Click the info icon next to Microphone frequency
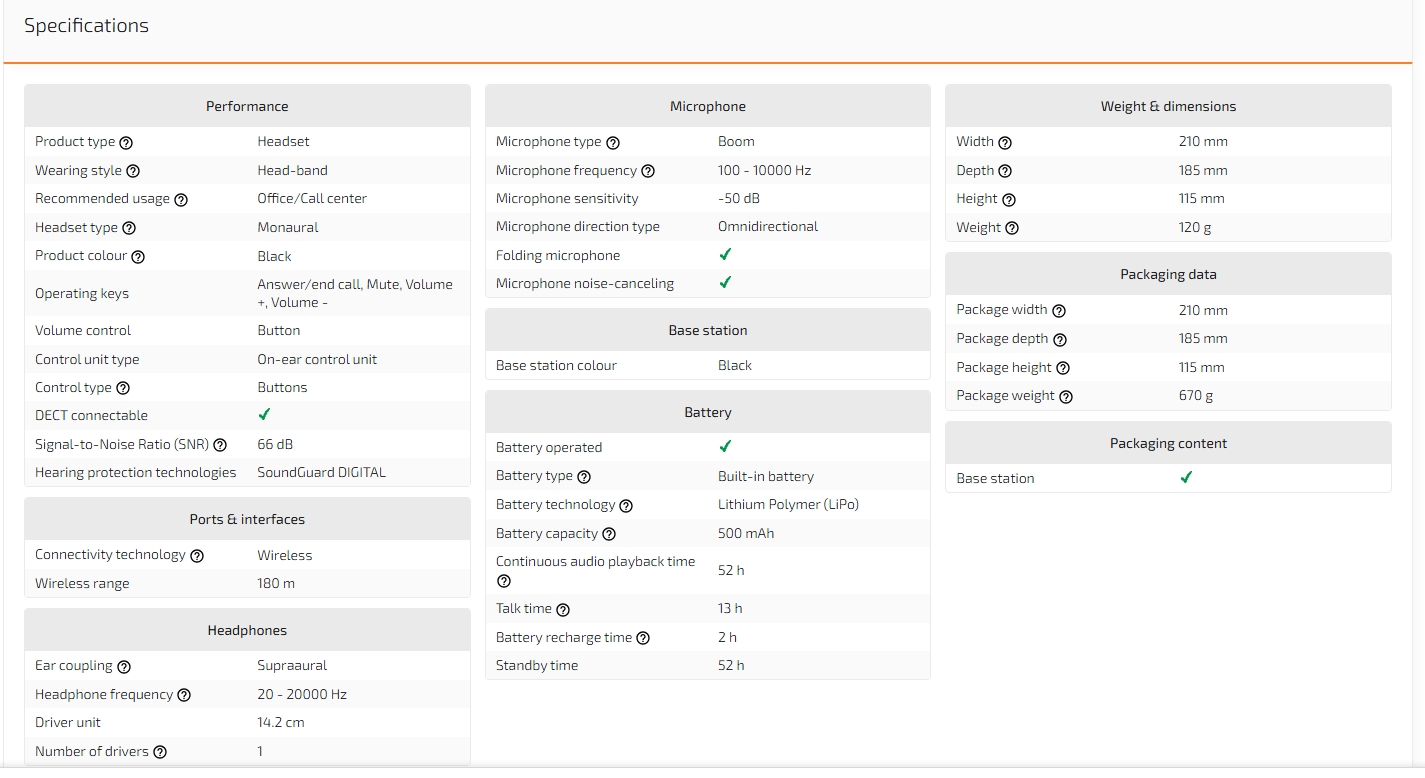 point(648,171)
